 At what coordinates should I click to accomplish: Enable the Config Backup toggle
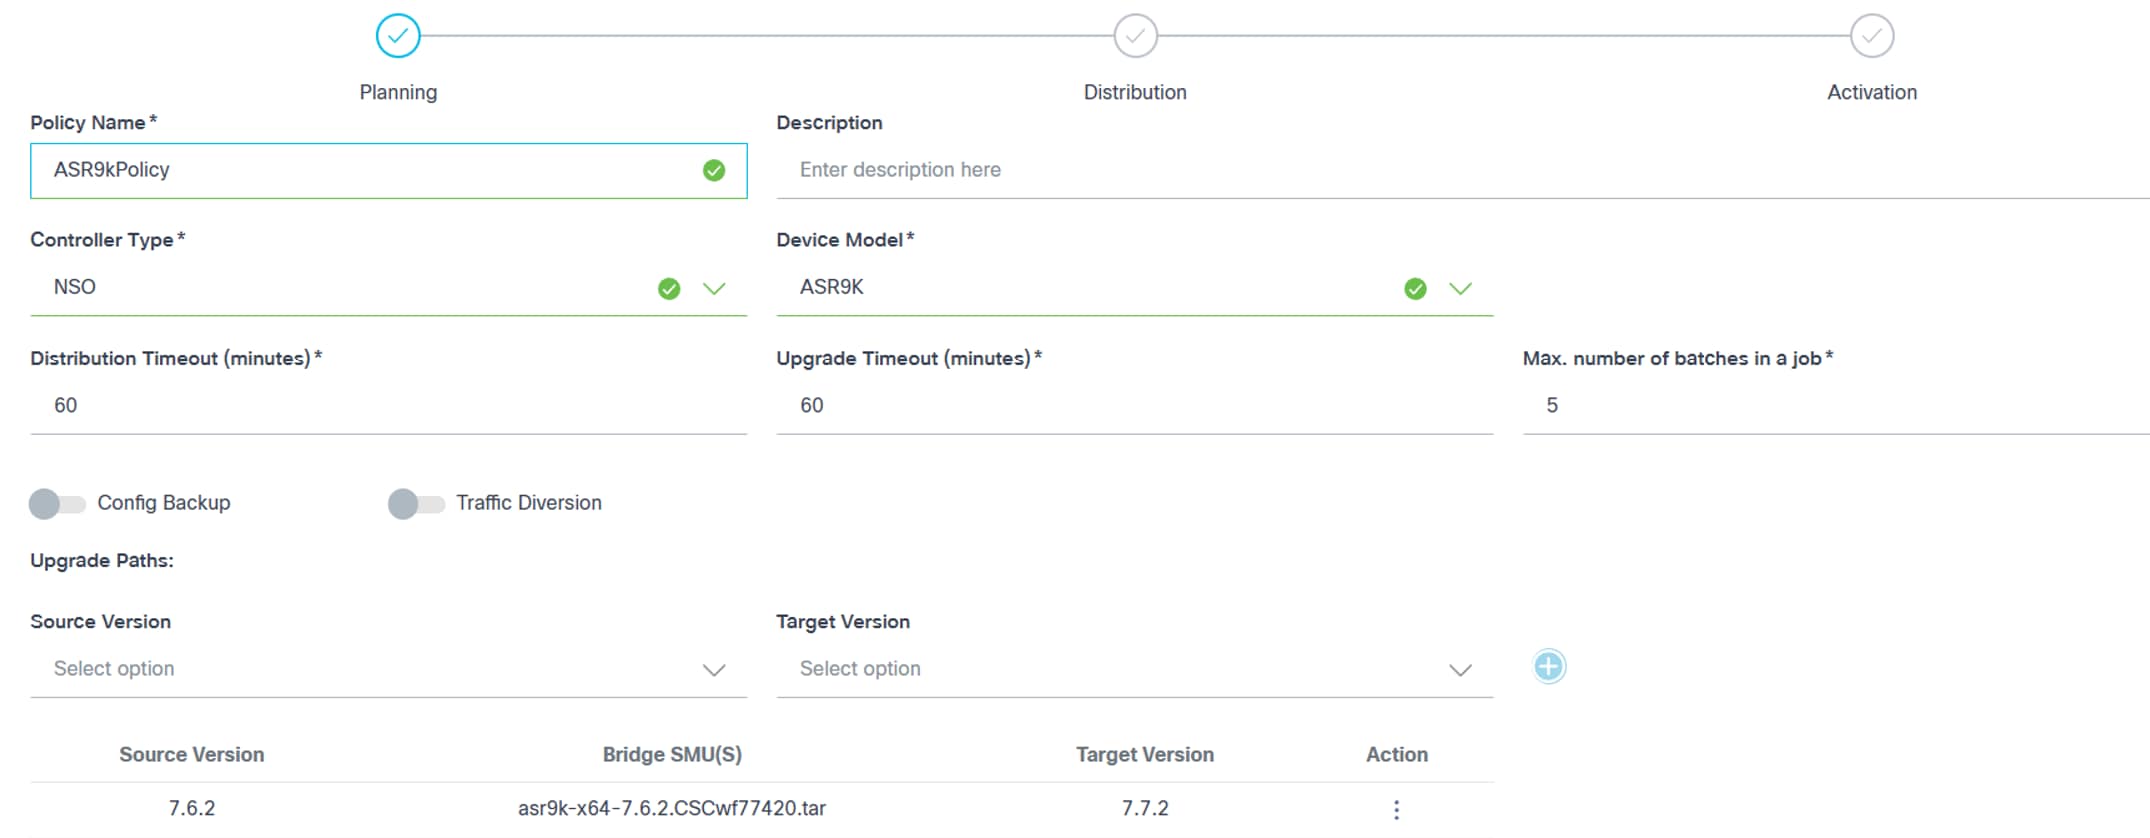click(x=57, y=503)
